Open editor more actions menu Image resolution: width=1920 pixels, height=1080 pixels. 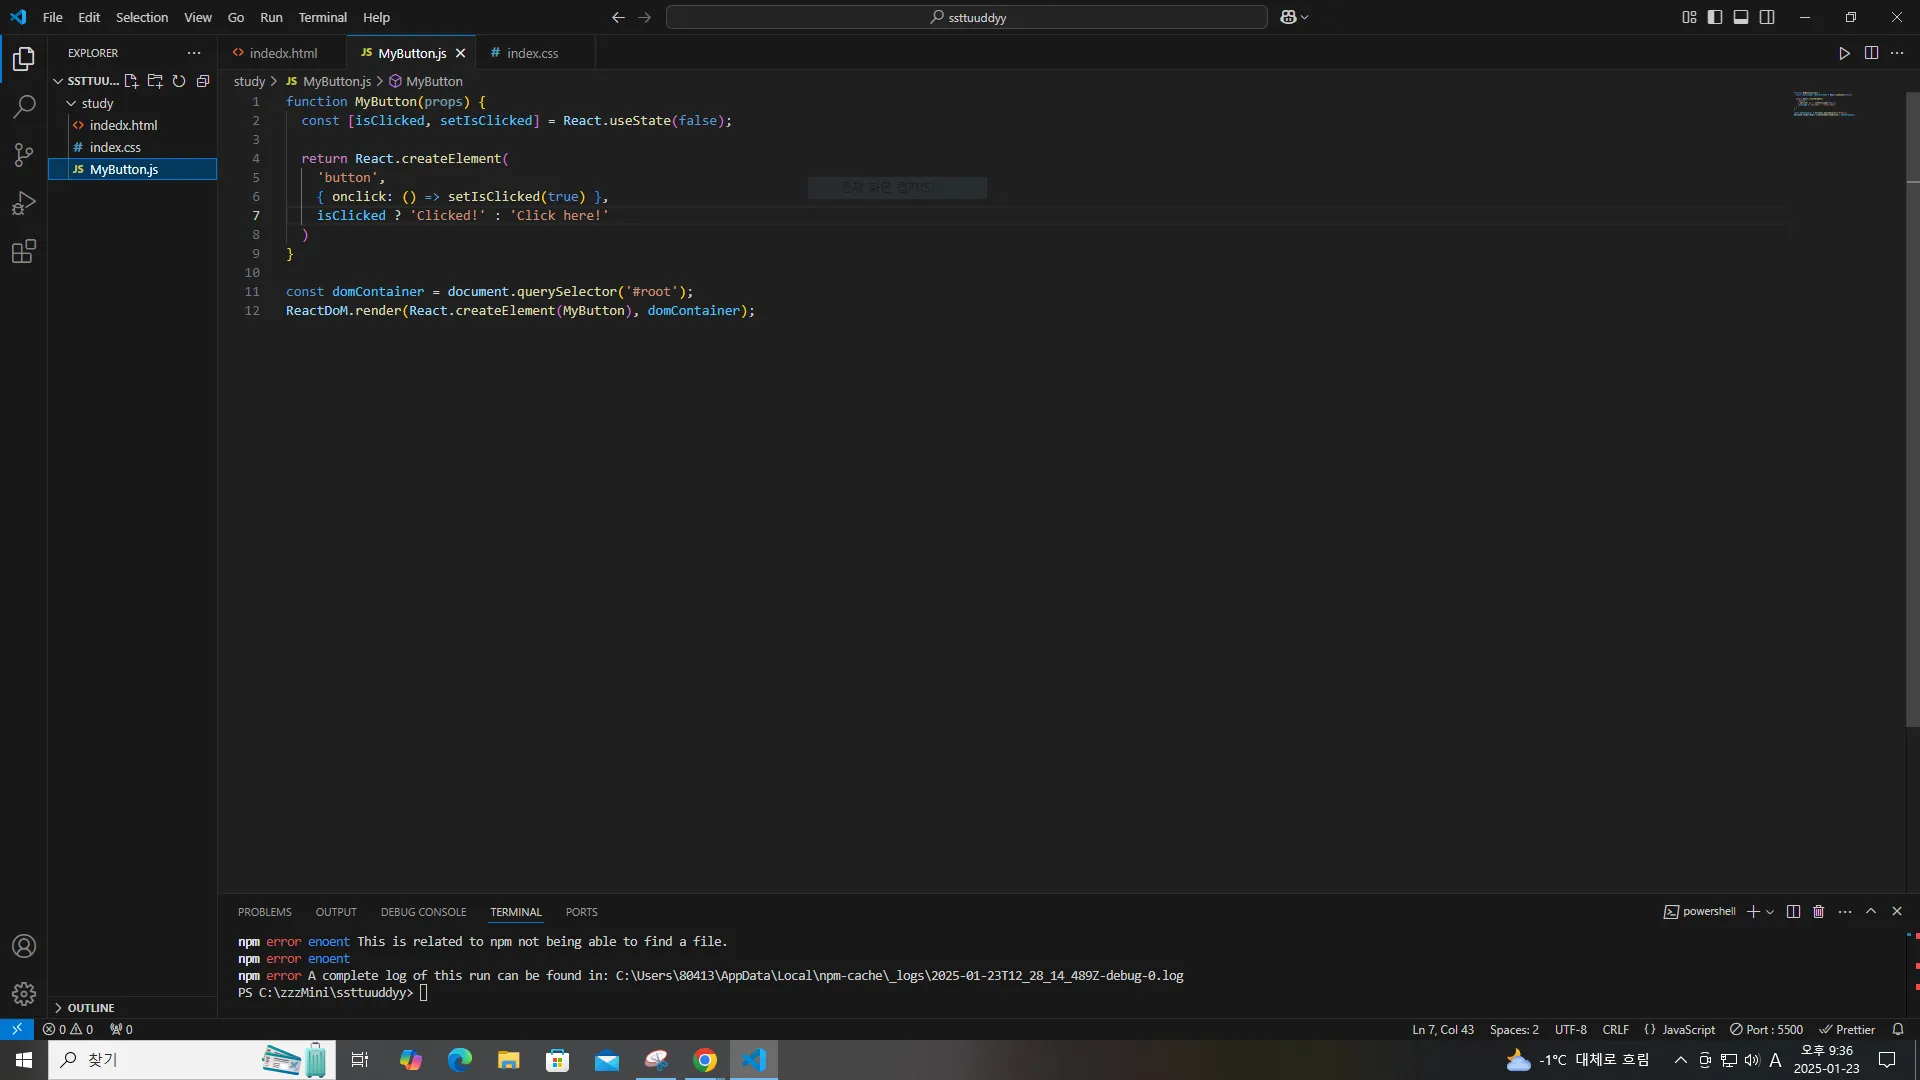pos(1897,53)
